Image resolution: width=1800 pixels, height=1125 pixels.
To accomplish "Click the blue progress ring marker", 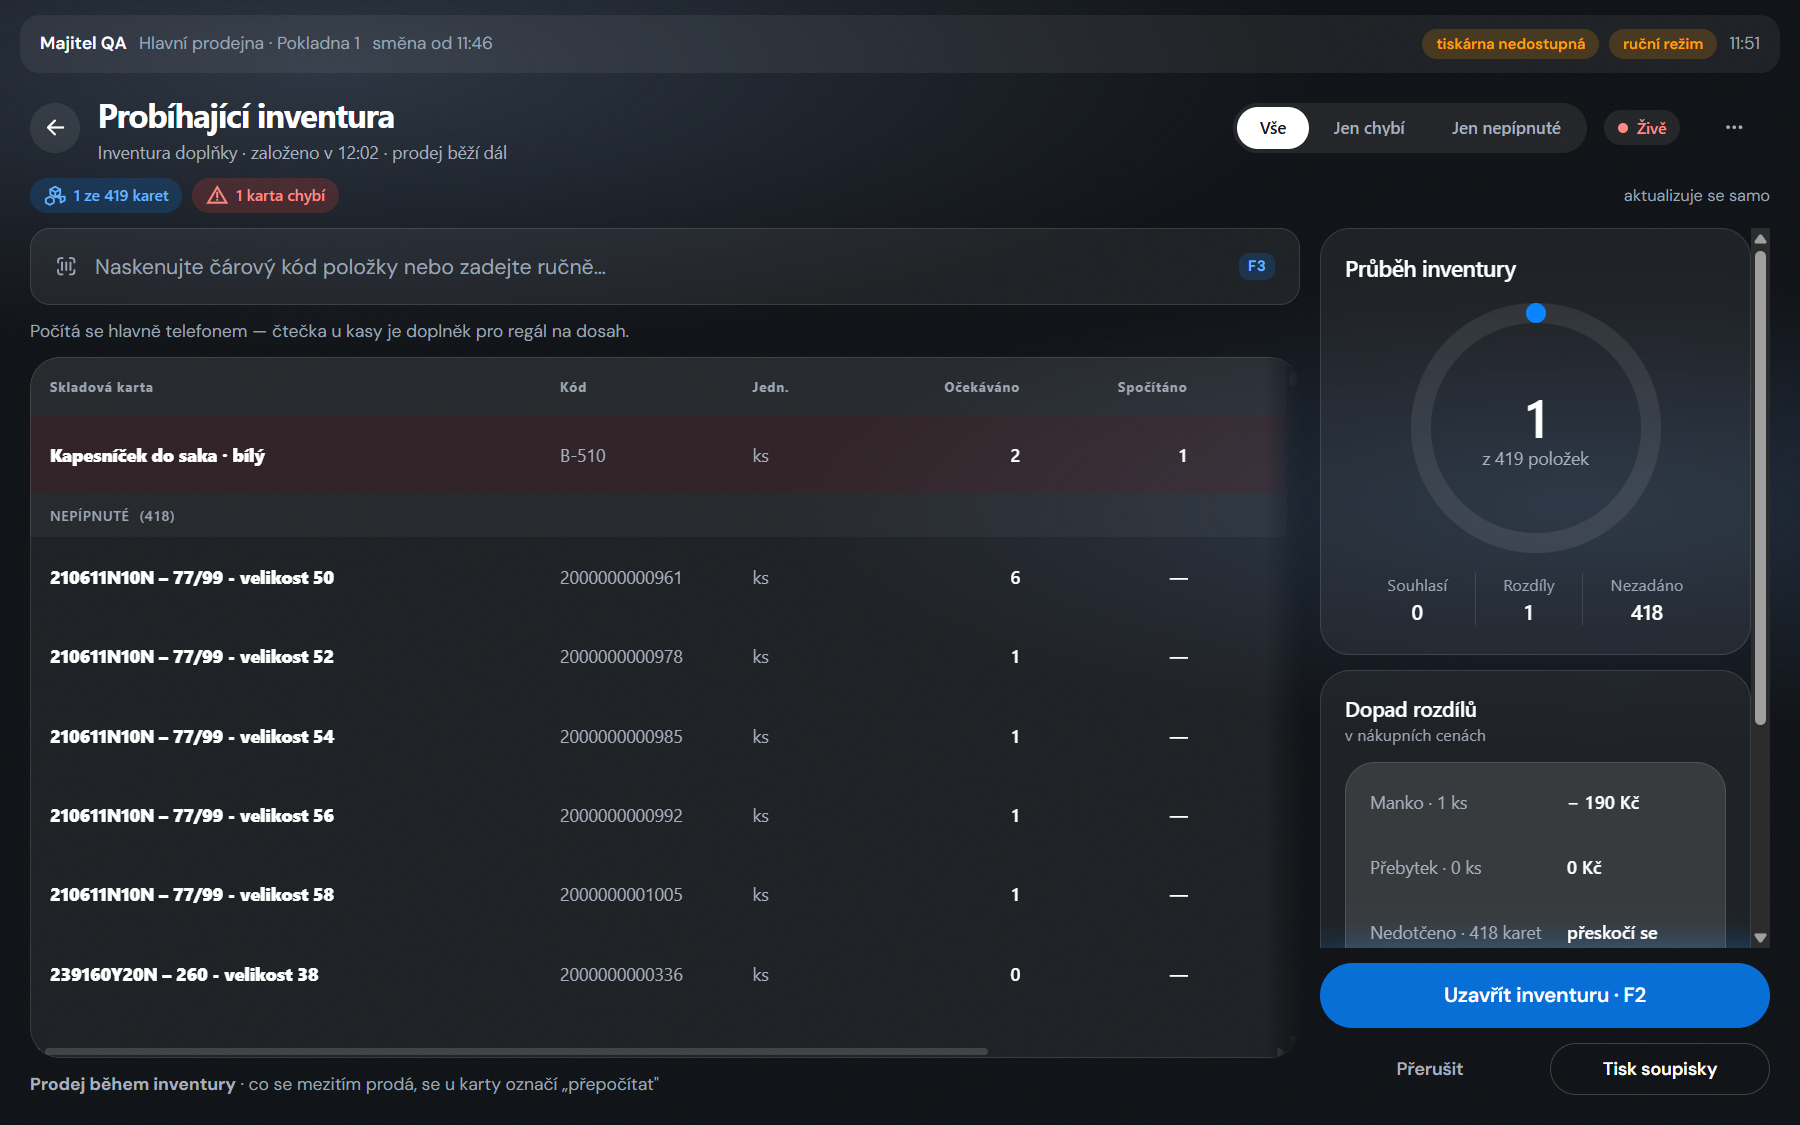I will point(1536,313).
